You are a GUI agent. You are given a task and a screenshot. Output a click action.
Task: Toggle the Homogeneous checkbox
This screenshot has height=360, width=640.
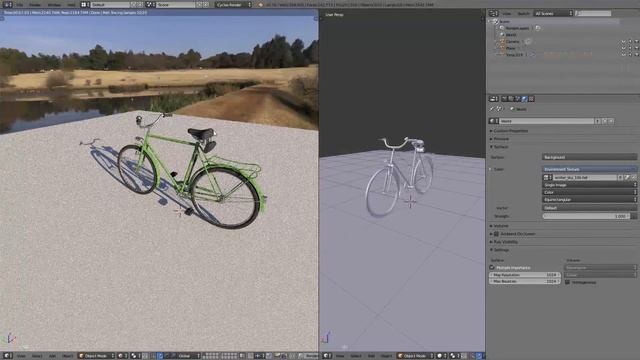pyautogui.click(x=567, y=282)
